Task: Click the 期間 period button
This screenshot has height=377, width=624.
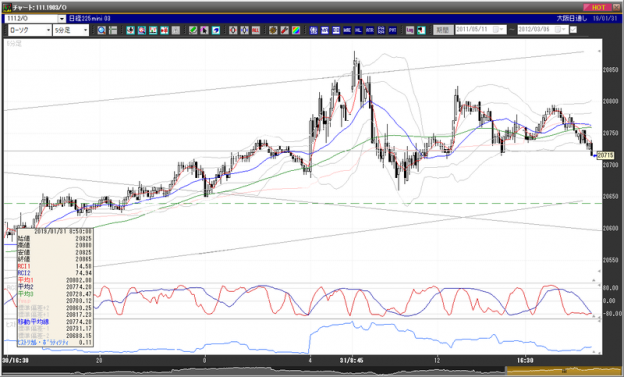Action: click(443, 30)
